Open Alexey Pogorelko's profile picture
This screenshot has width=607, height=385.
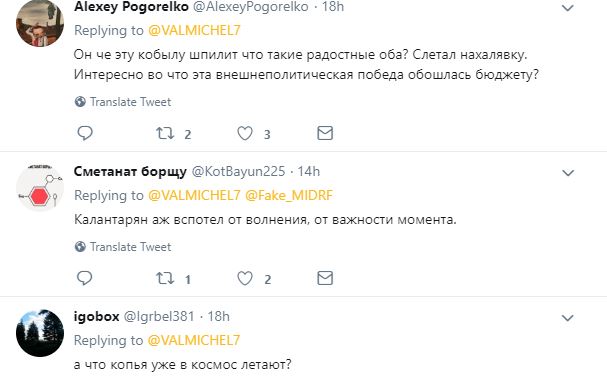(40, 22)
